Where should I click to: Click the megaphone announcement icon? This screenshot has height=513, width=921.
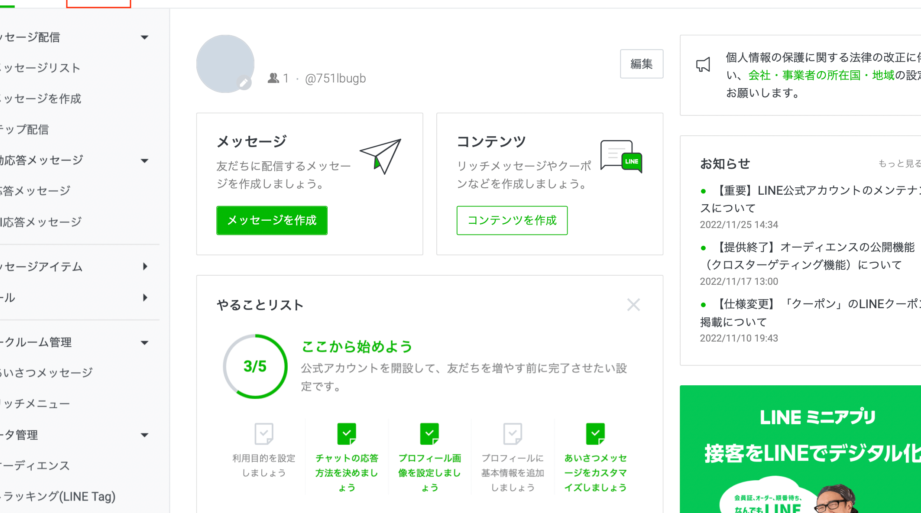703,65
